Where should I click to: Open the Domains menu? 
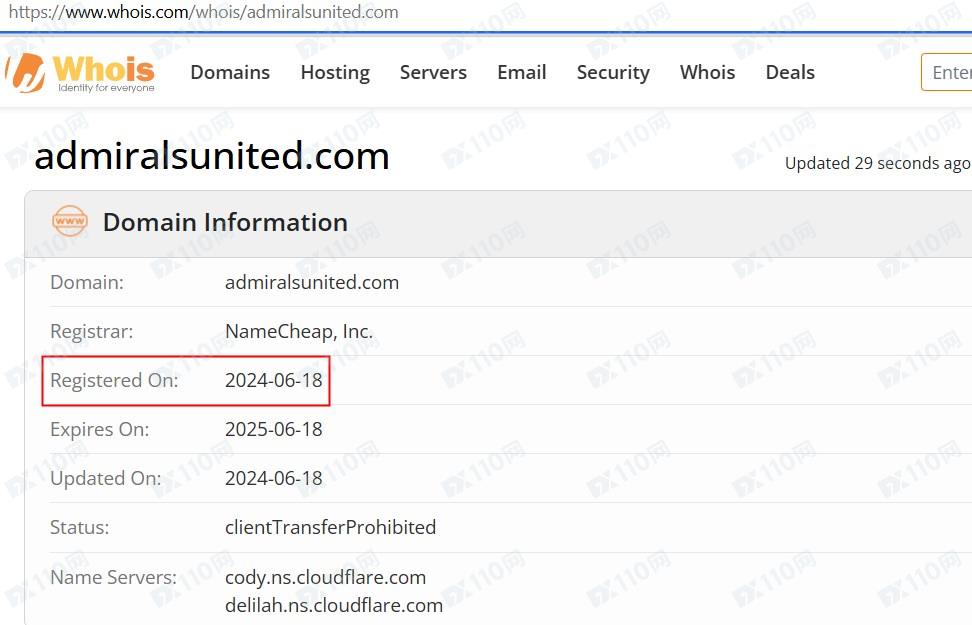click(230, 73)
